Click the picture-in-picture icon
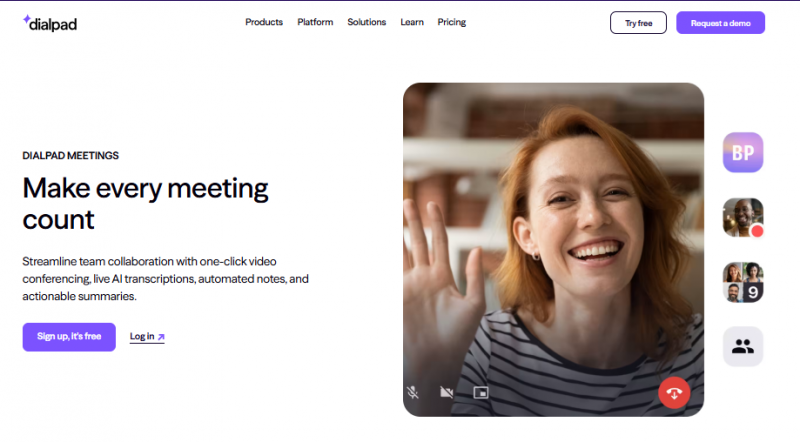The width and height of the screenshot is (800, 442). (480, 392)
